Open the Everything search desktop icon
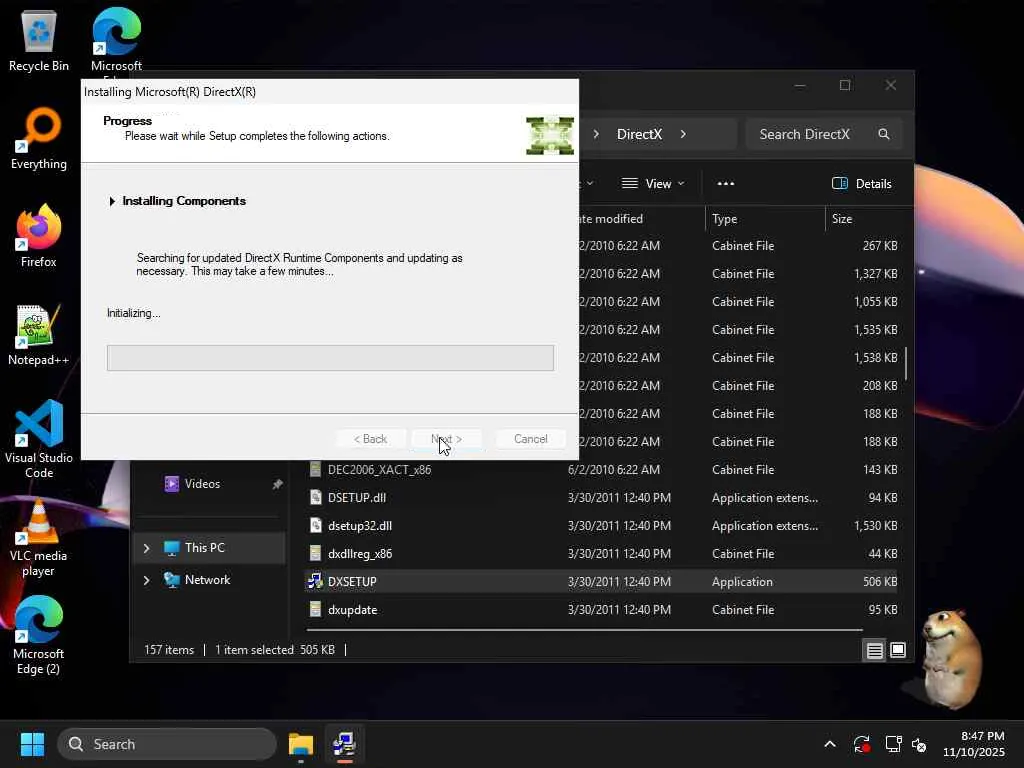 (x=39, y=138)
